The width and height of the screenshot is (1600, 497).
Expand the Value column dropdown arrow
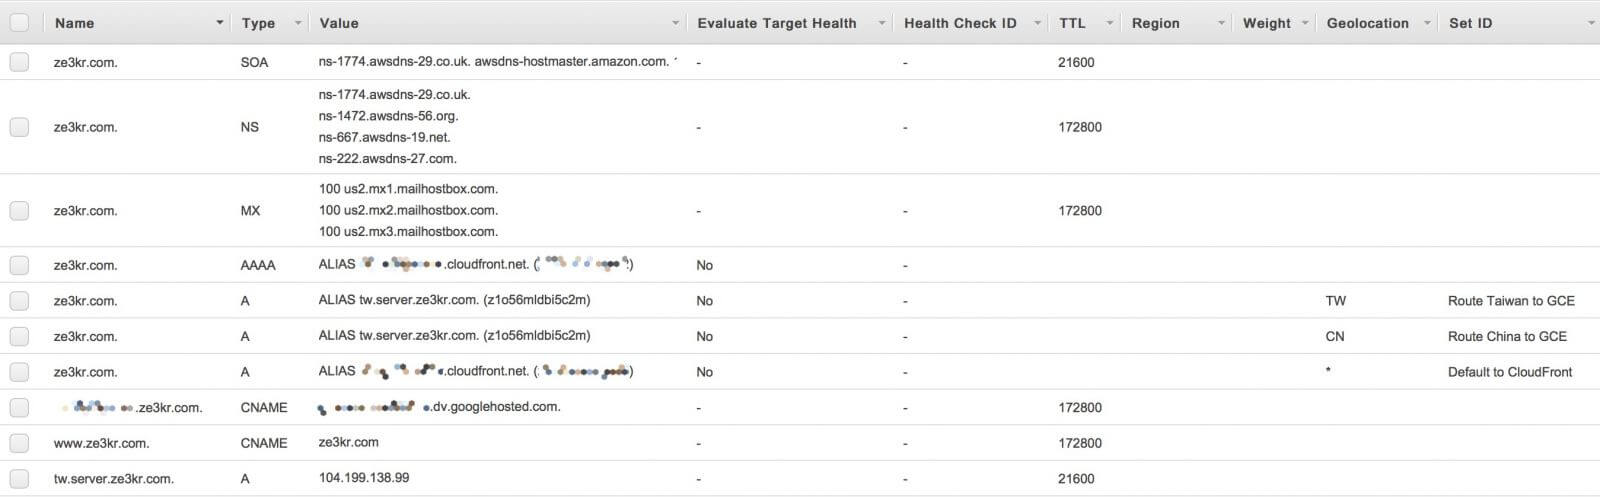click(676, 23)
